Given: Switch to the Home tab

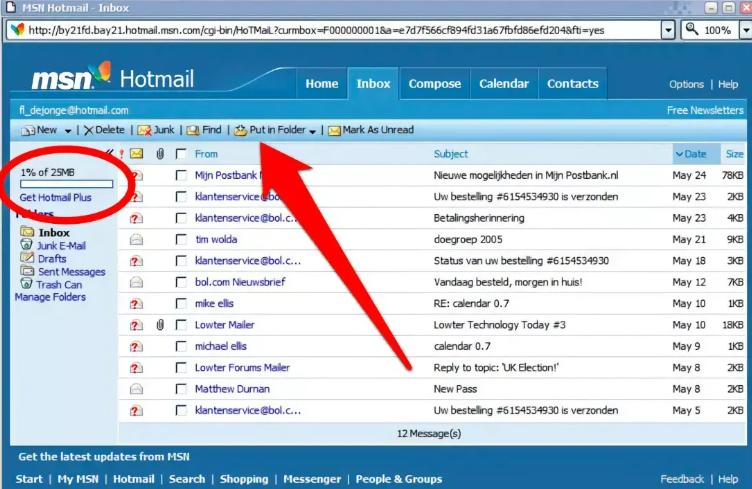Looking at the screenshot, I should 322,83.
